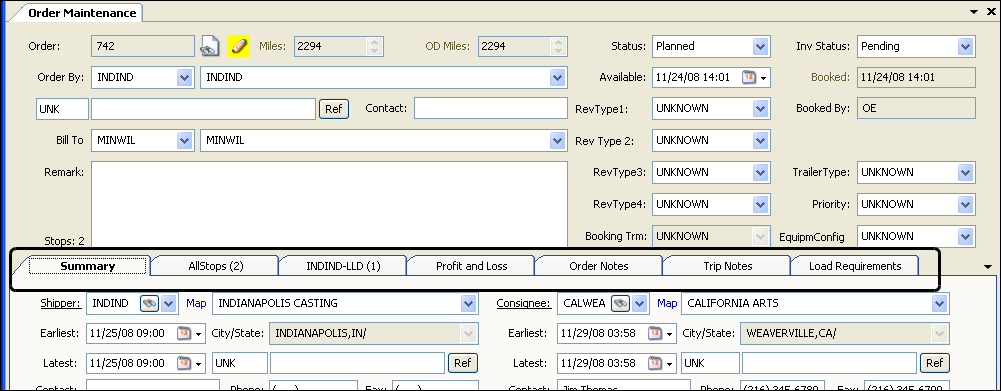
Task: Switch to the AllStops (2) tab
Action: coord(216,266)
